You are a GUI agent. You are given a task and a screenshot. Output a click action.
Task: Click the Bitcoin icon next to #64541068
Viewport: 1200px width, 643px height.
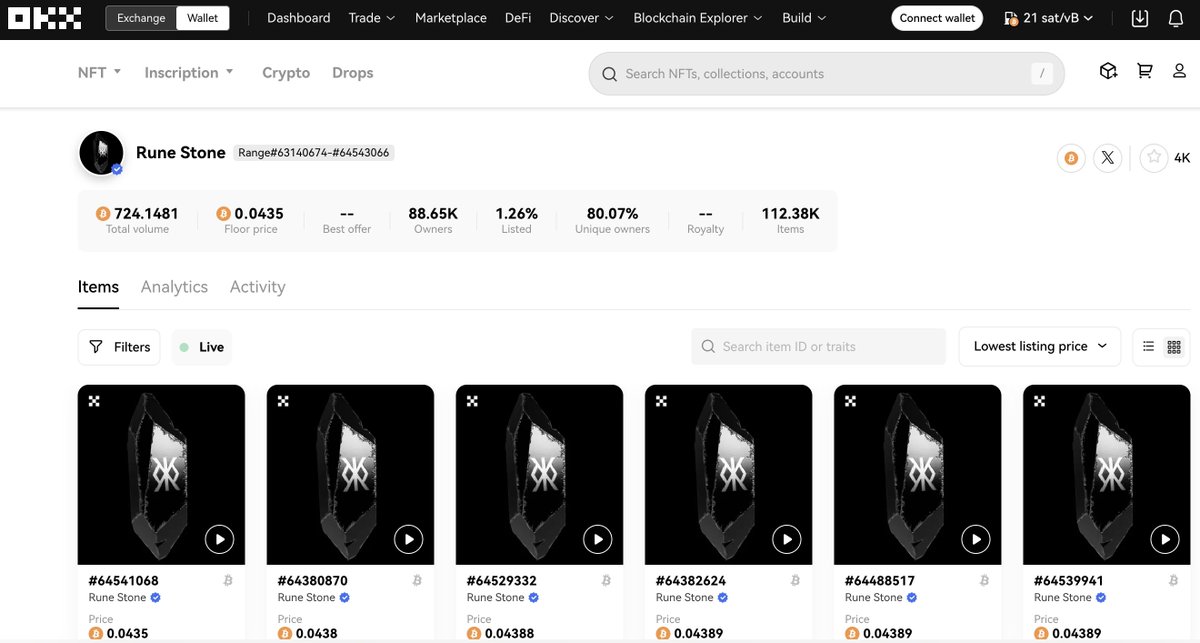tap(228, 580)
